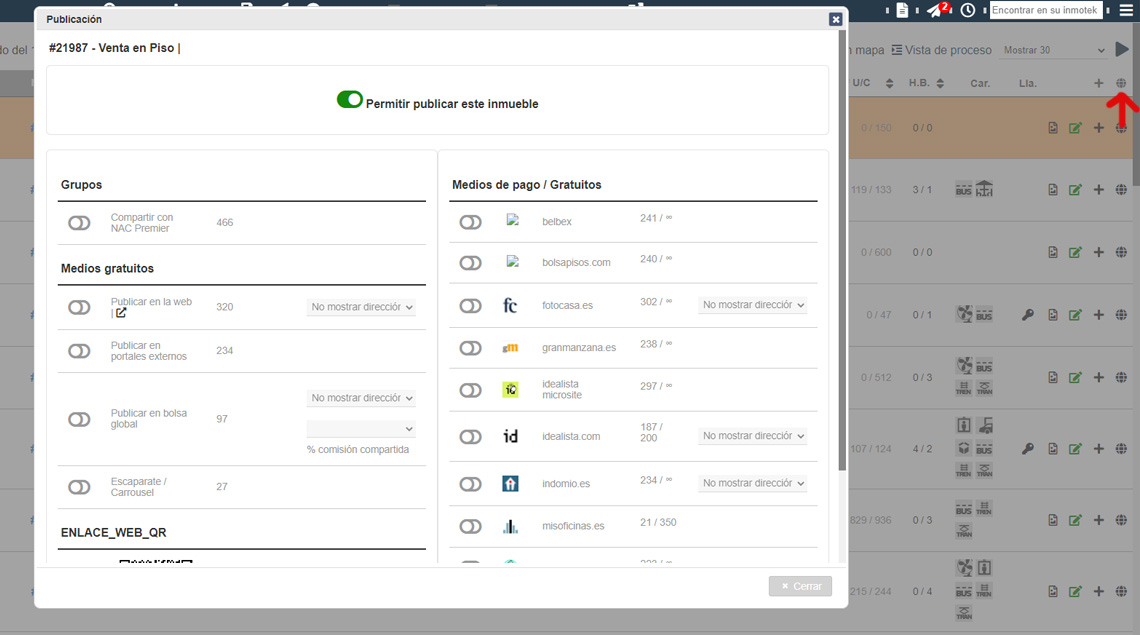The image size is (1140, 635).
Task: Toggle the bolsapisos.com portal switch
Action: [470, 263]
